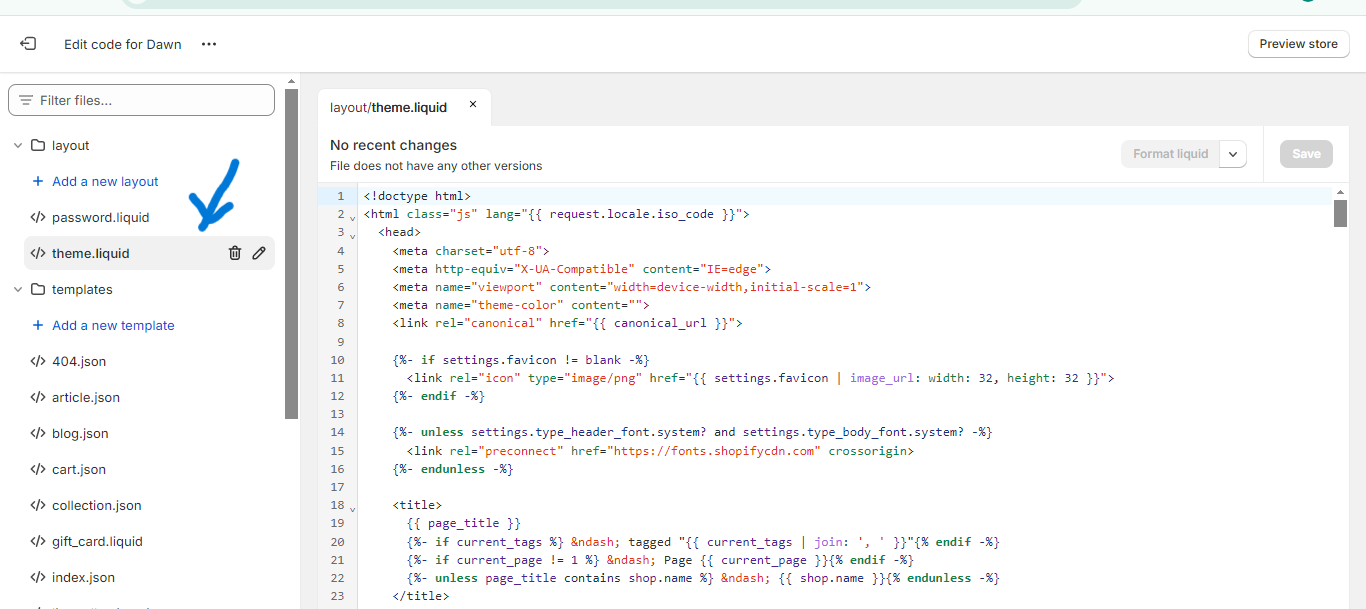Rename theme.liquid using pencil icon

click(259, 253)
